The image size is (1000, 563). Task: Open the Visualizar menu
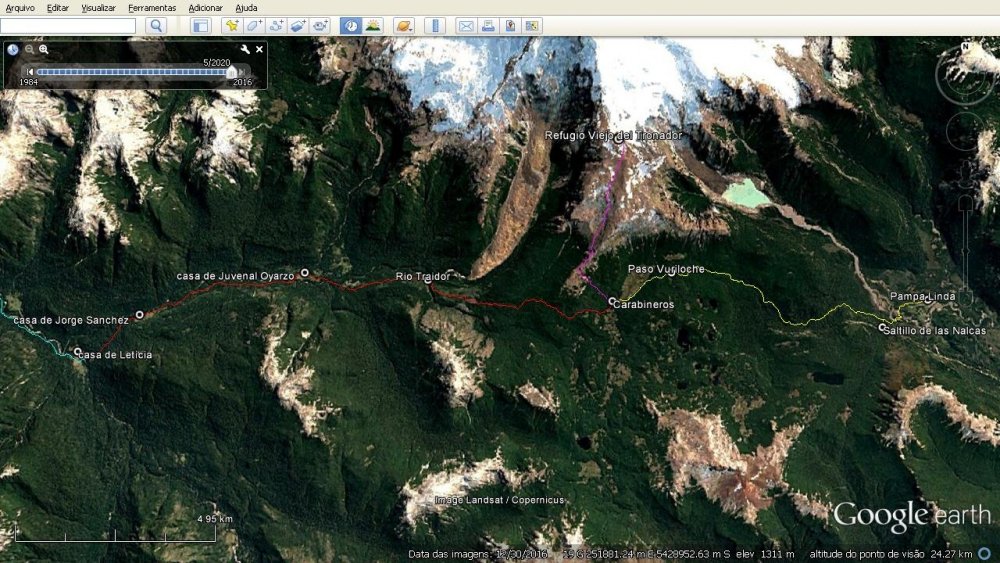(x=98, y=8)
